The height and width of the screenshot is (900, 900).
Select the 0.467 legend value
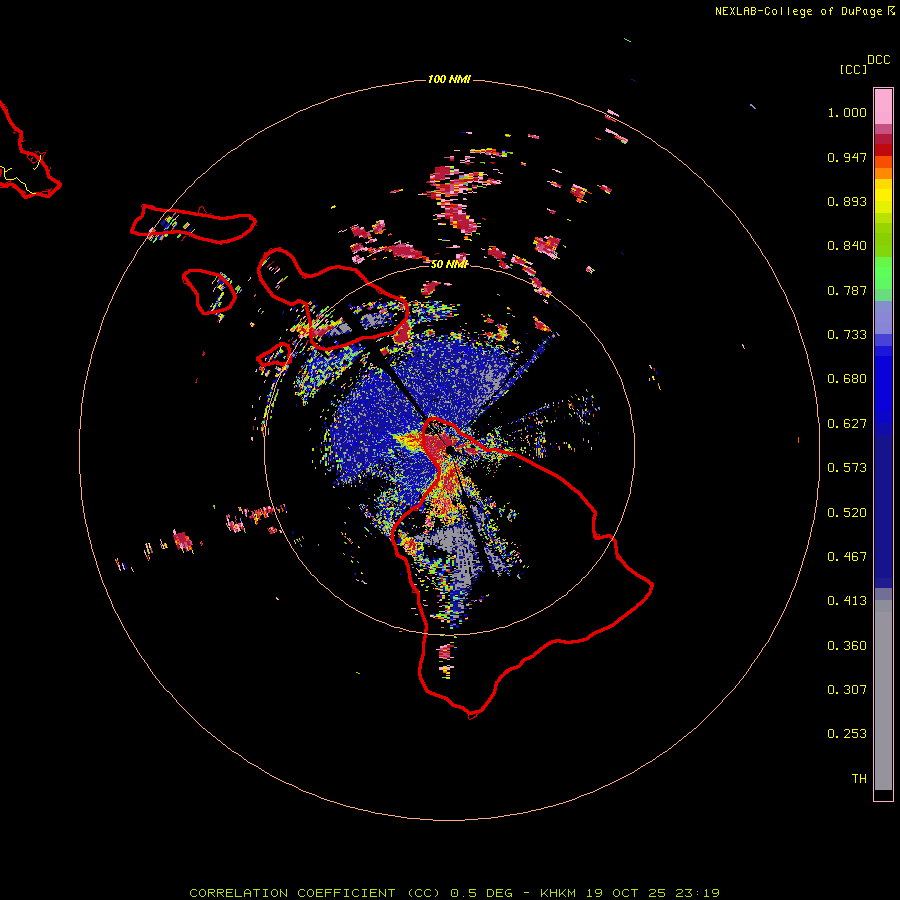tap(847, 557)
